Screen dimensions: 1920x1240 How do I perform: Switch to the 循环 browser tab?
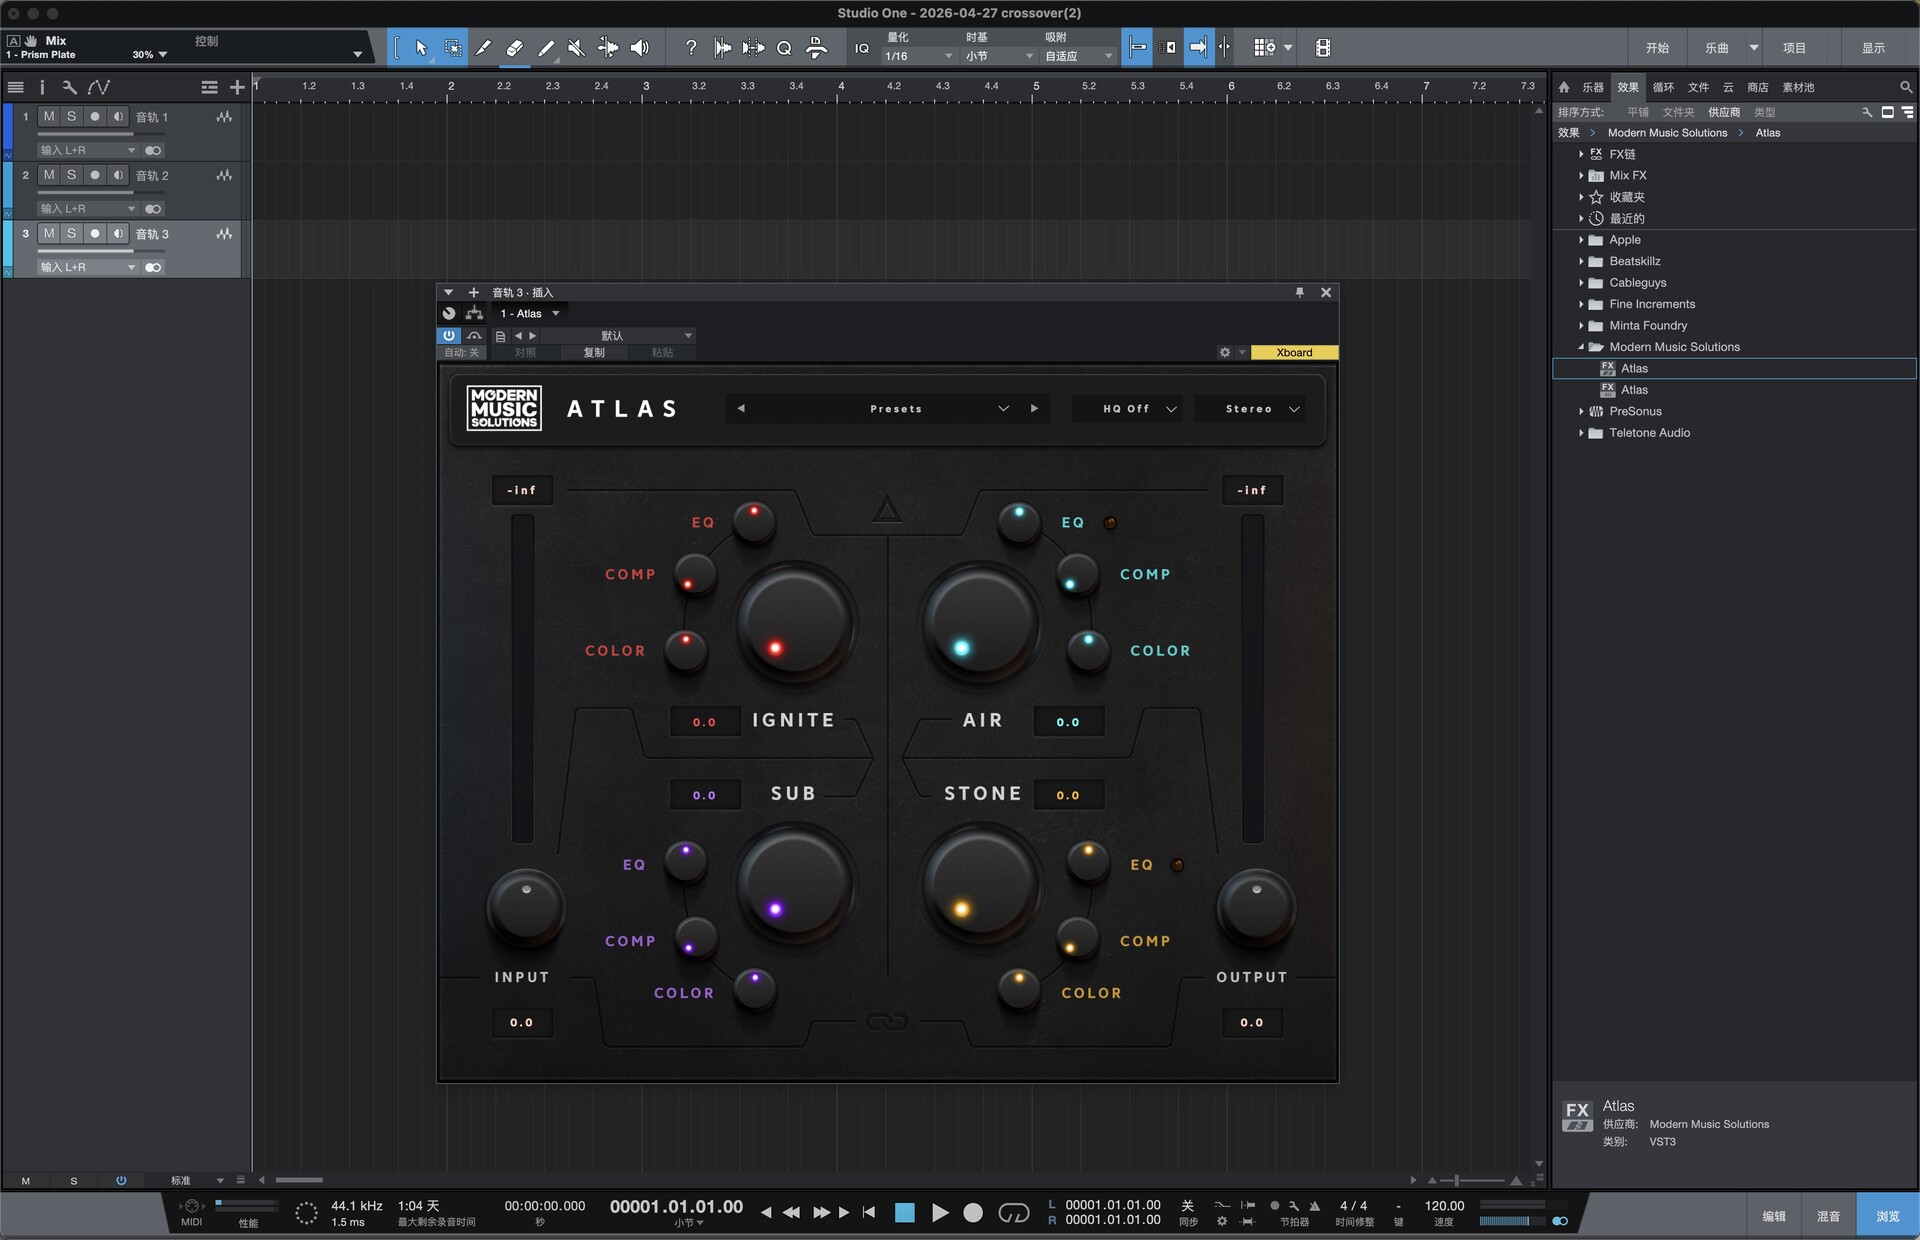point(1662,87)
